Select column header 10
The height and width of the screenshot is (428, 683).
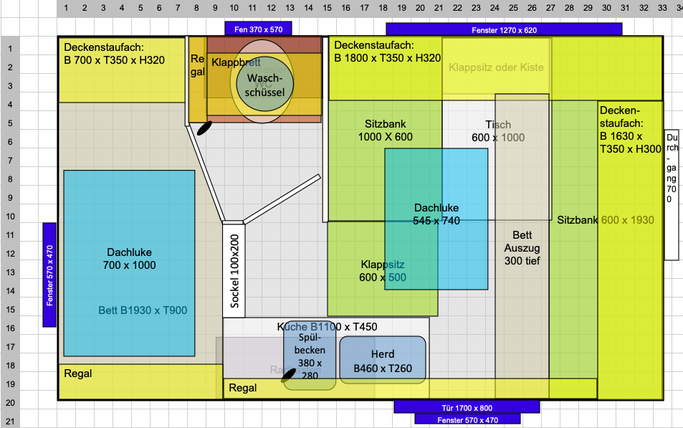tap(234, 8)
